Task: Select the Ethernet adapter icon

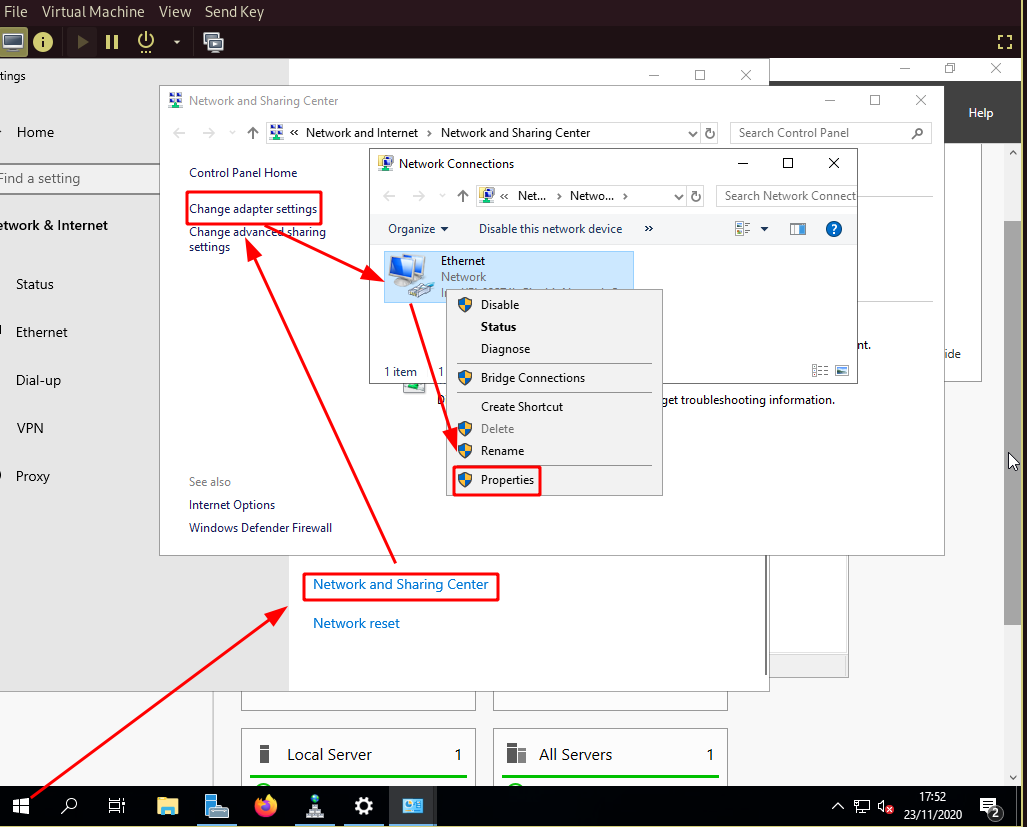Action: pos(411,276)
